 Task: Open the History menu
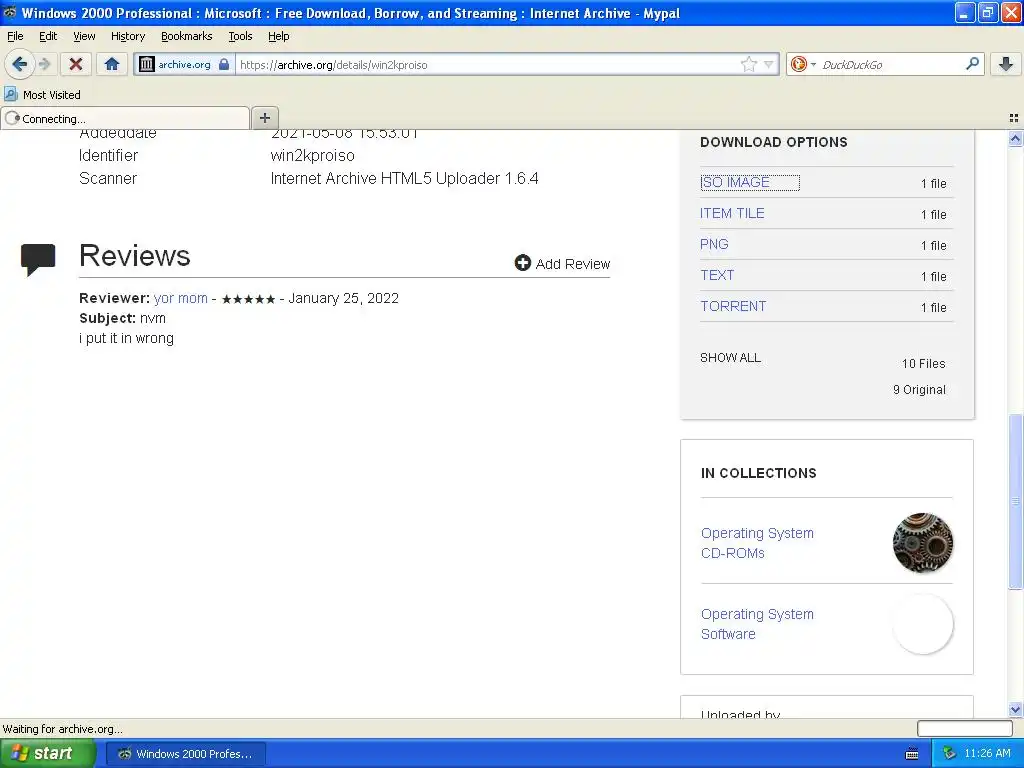click(127, 36)
